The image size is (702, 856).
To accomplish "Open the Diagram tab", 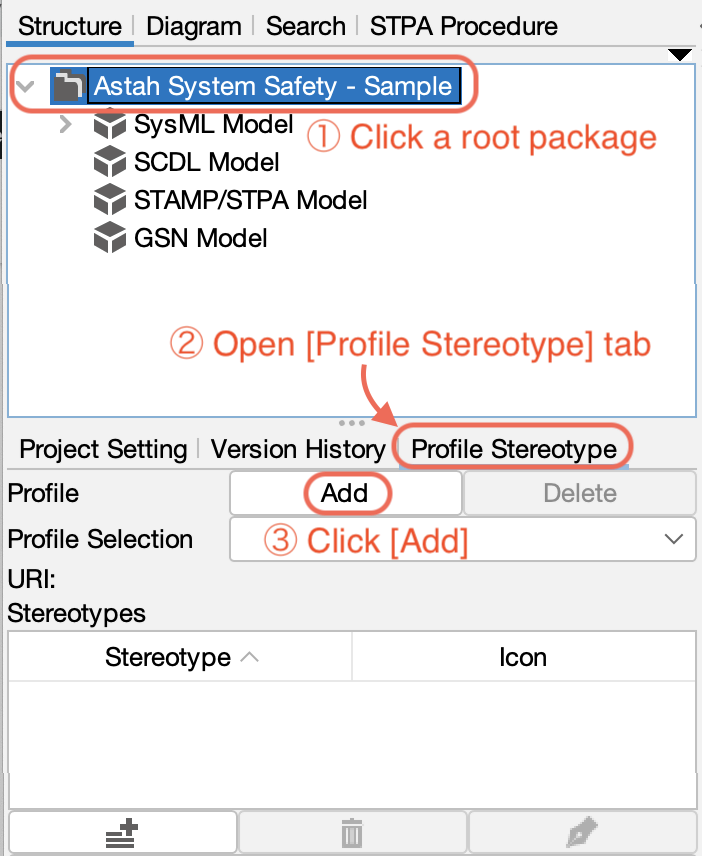I will point(194,26).
